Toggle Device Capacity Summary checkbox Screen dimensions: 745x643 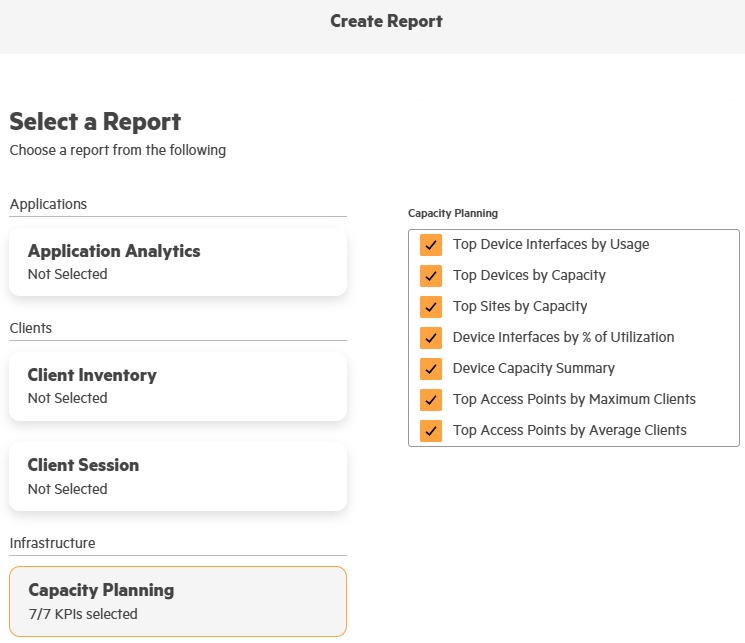431,369
